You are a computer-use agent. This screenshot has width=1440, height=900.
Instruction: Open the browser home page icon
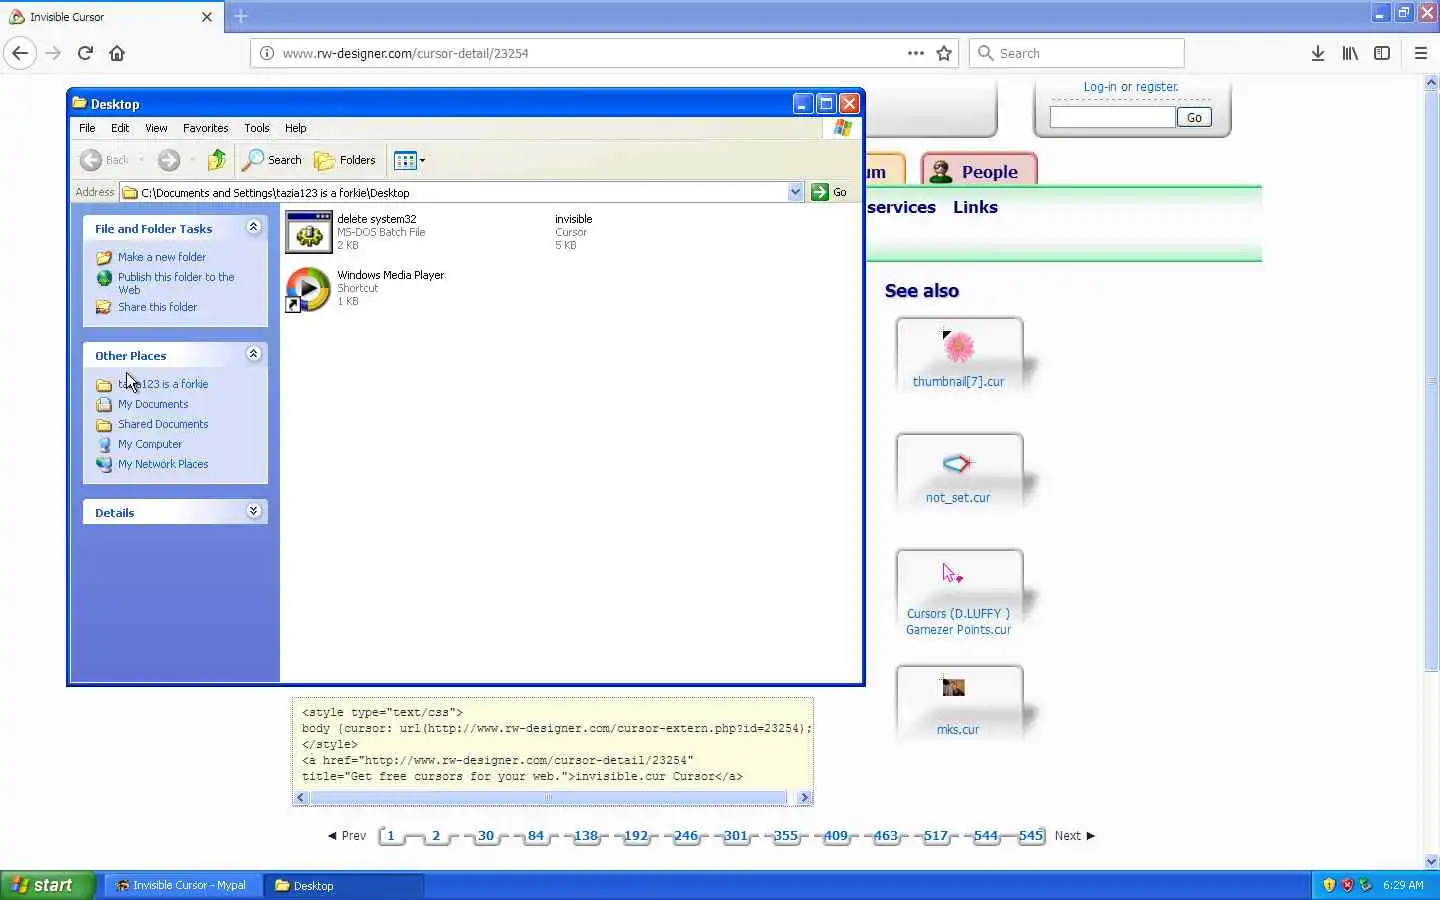(x=117, y=53)
